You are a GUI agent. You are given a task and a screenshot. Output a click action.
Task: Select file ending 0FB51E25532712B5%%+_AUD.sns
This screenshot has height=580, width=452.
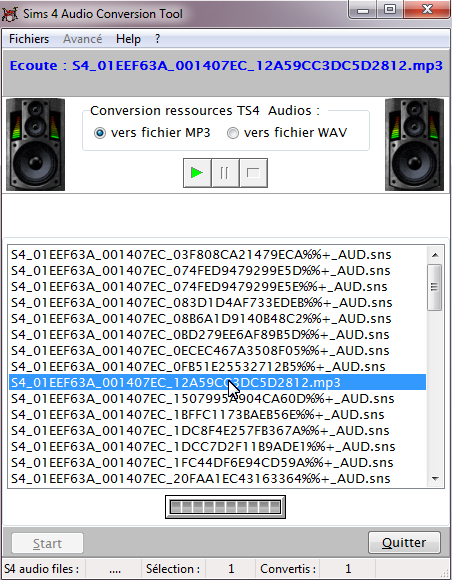tap(217, 366)
